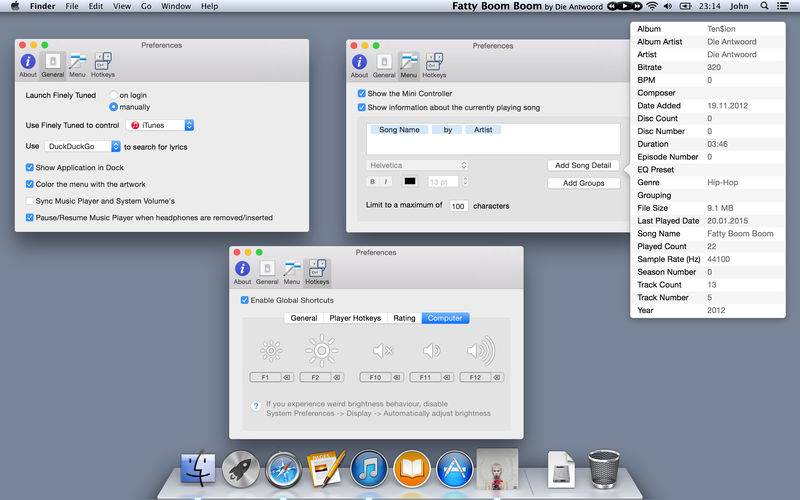Click About icon in Menu preferences window
This screenshot has width=800, height=500.
pos(359,66)
